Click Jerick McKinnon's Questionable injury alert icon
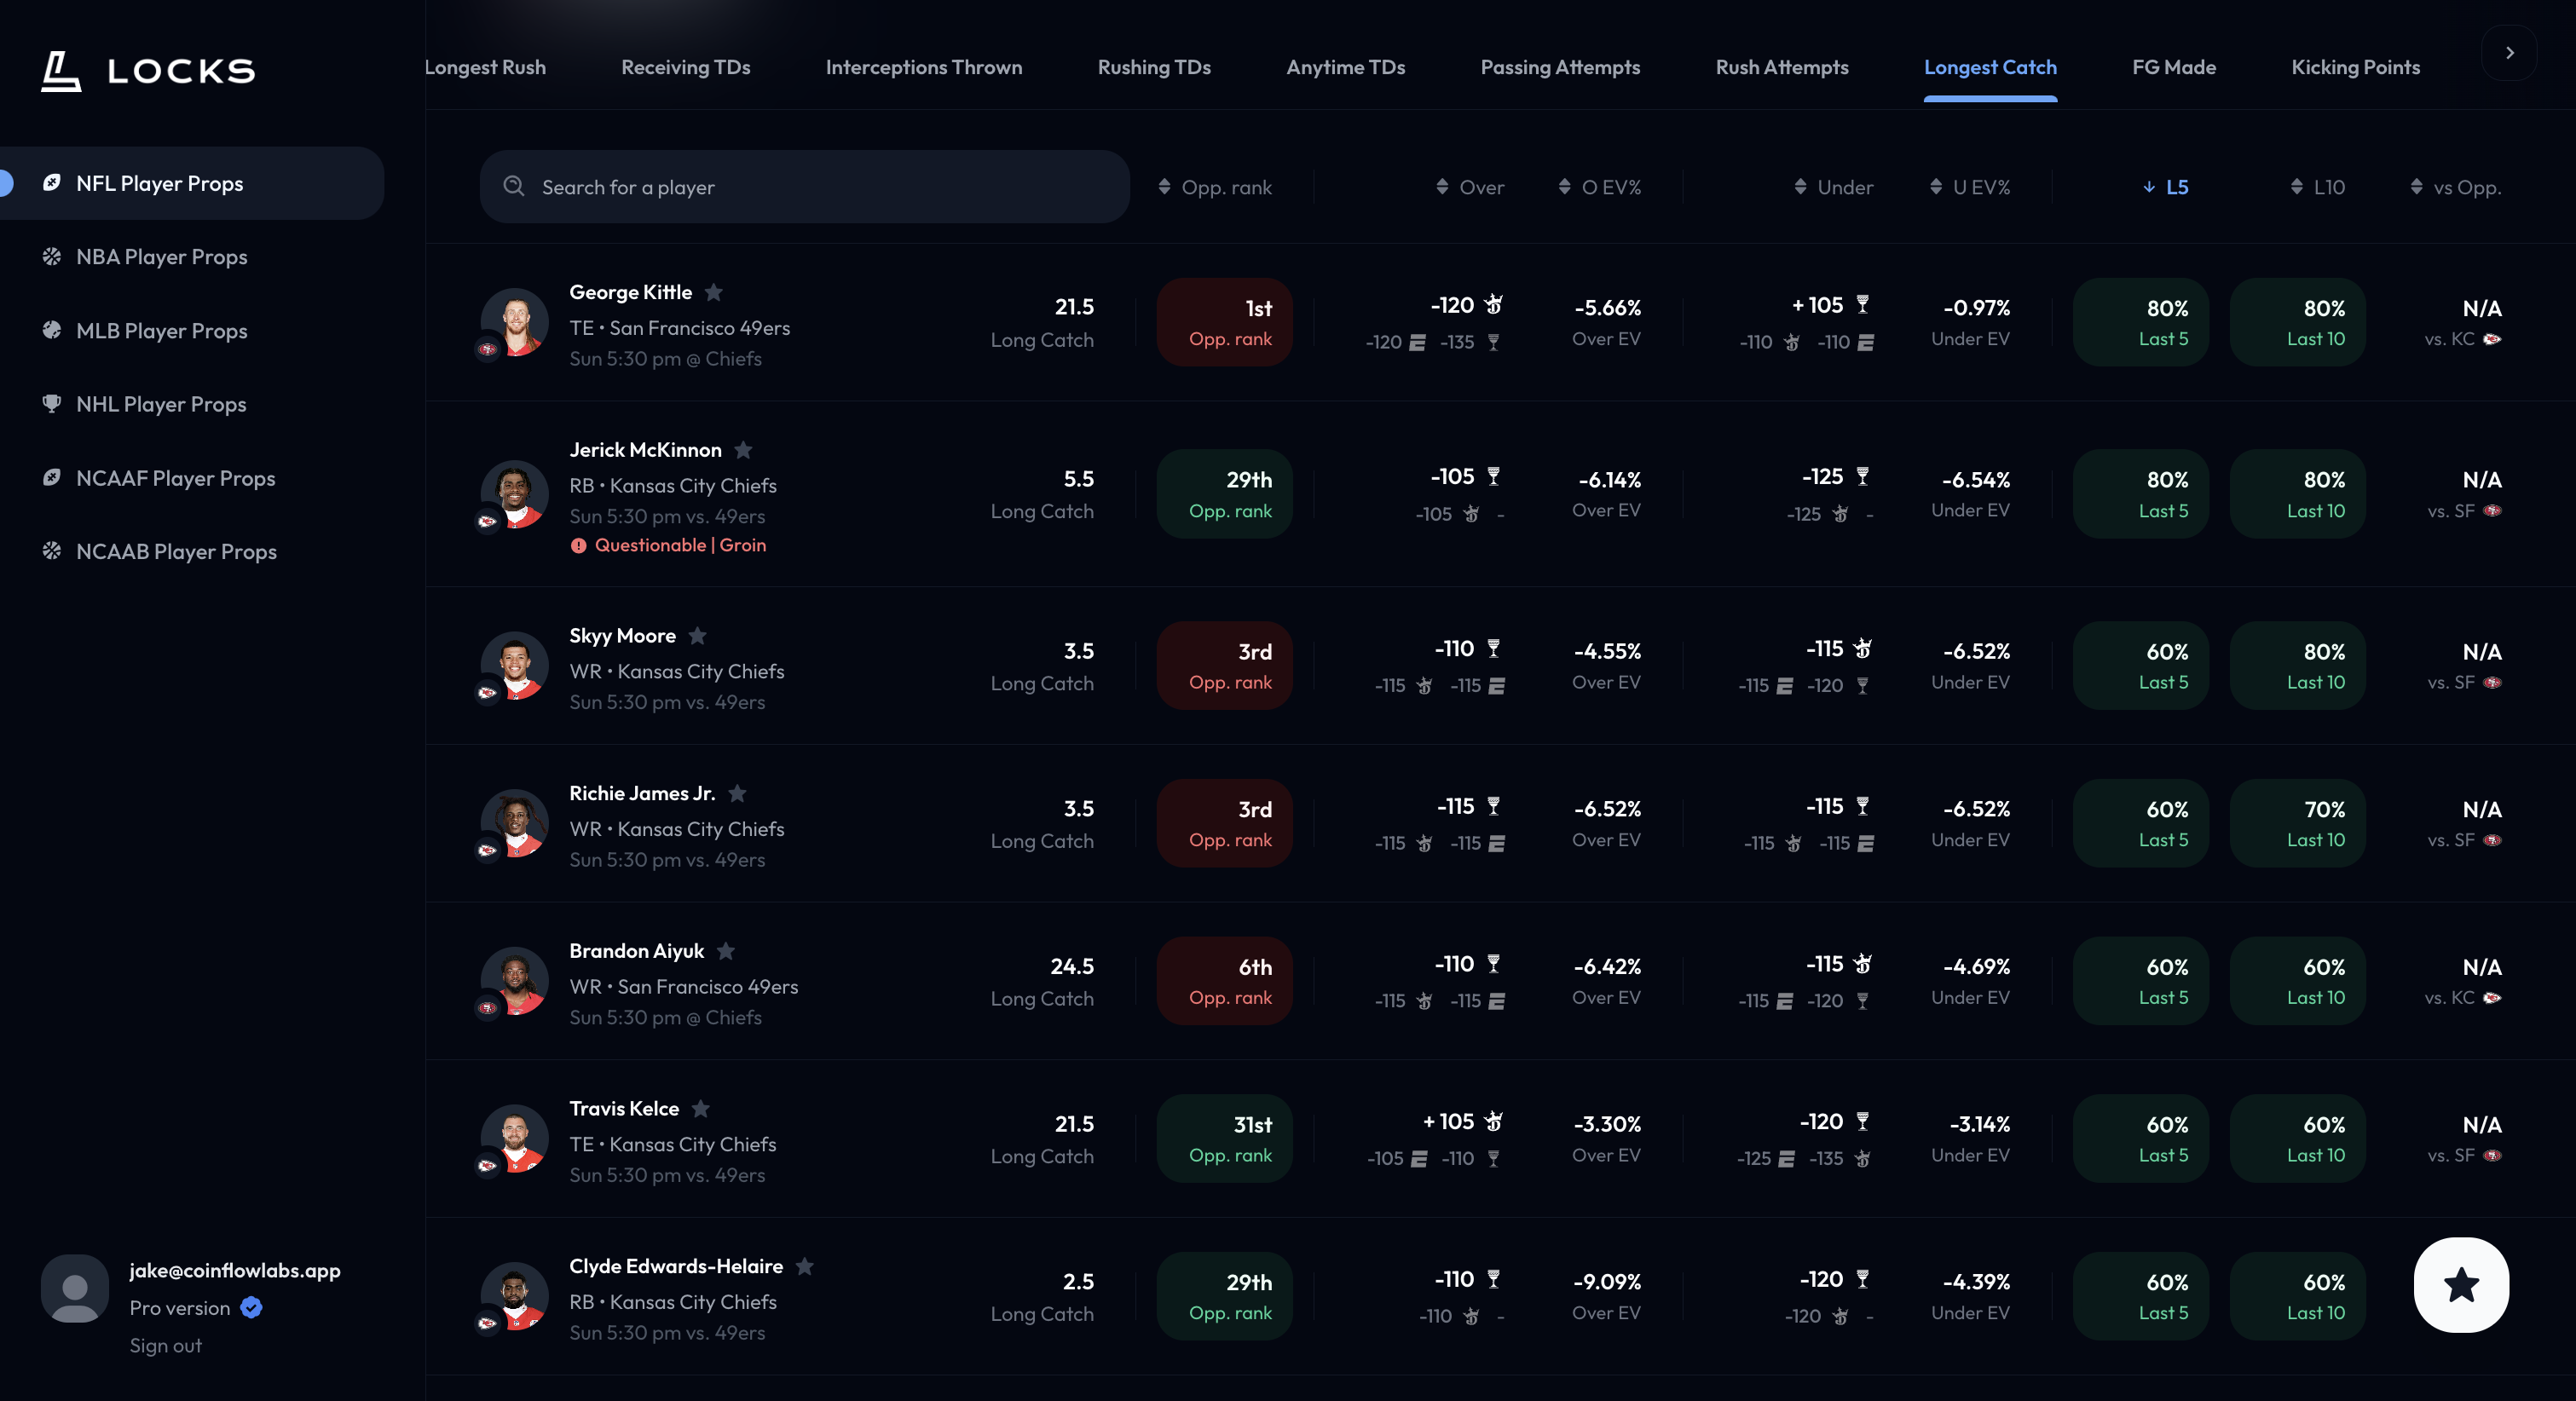 click(578, 546)
